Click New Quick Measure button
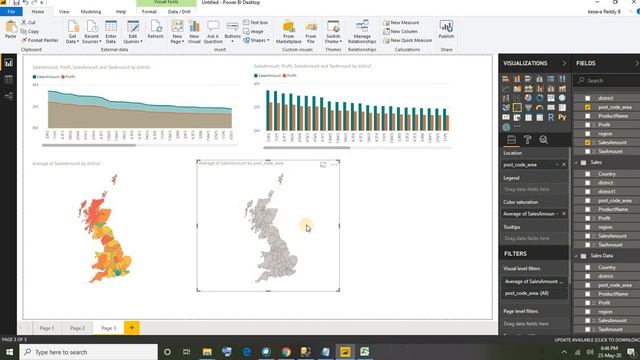640x360 pixels. [x=407, y=40]
